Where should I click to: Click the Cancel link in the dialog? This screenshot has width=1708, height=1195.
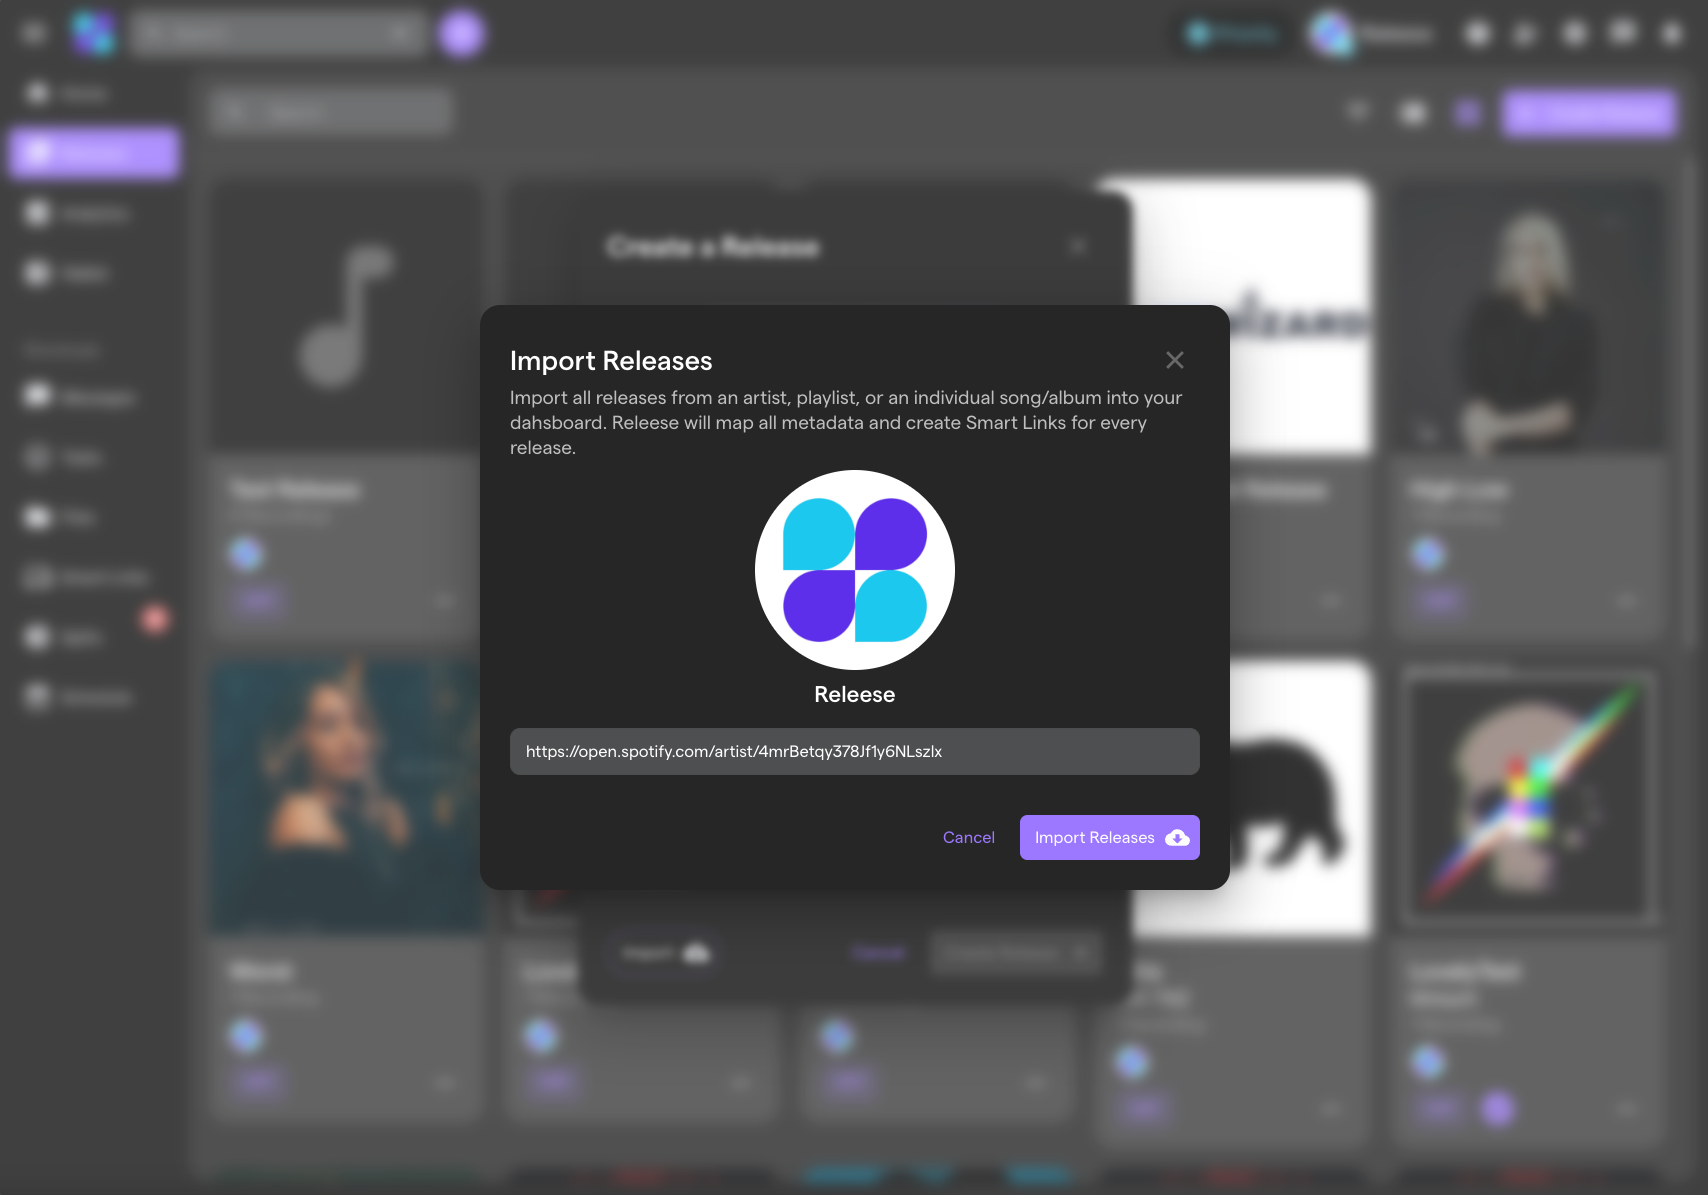[968, 837]
